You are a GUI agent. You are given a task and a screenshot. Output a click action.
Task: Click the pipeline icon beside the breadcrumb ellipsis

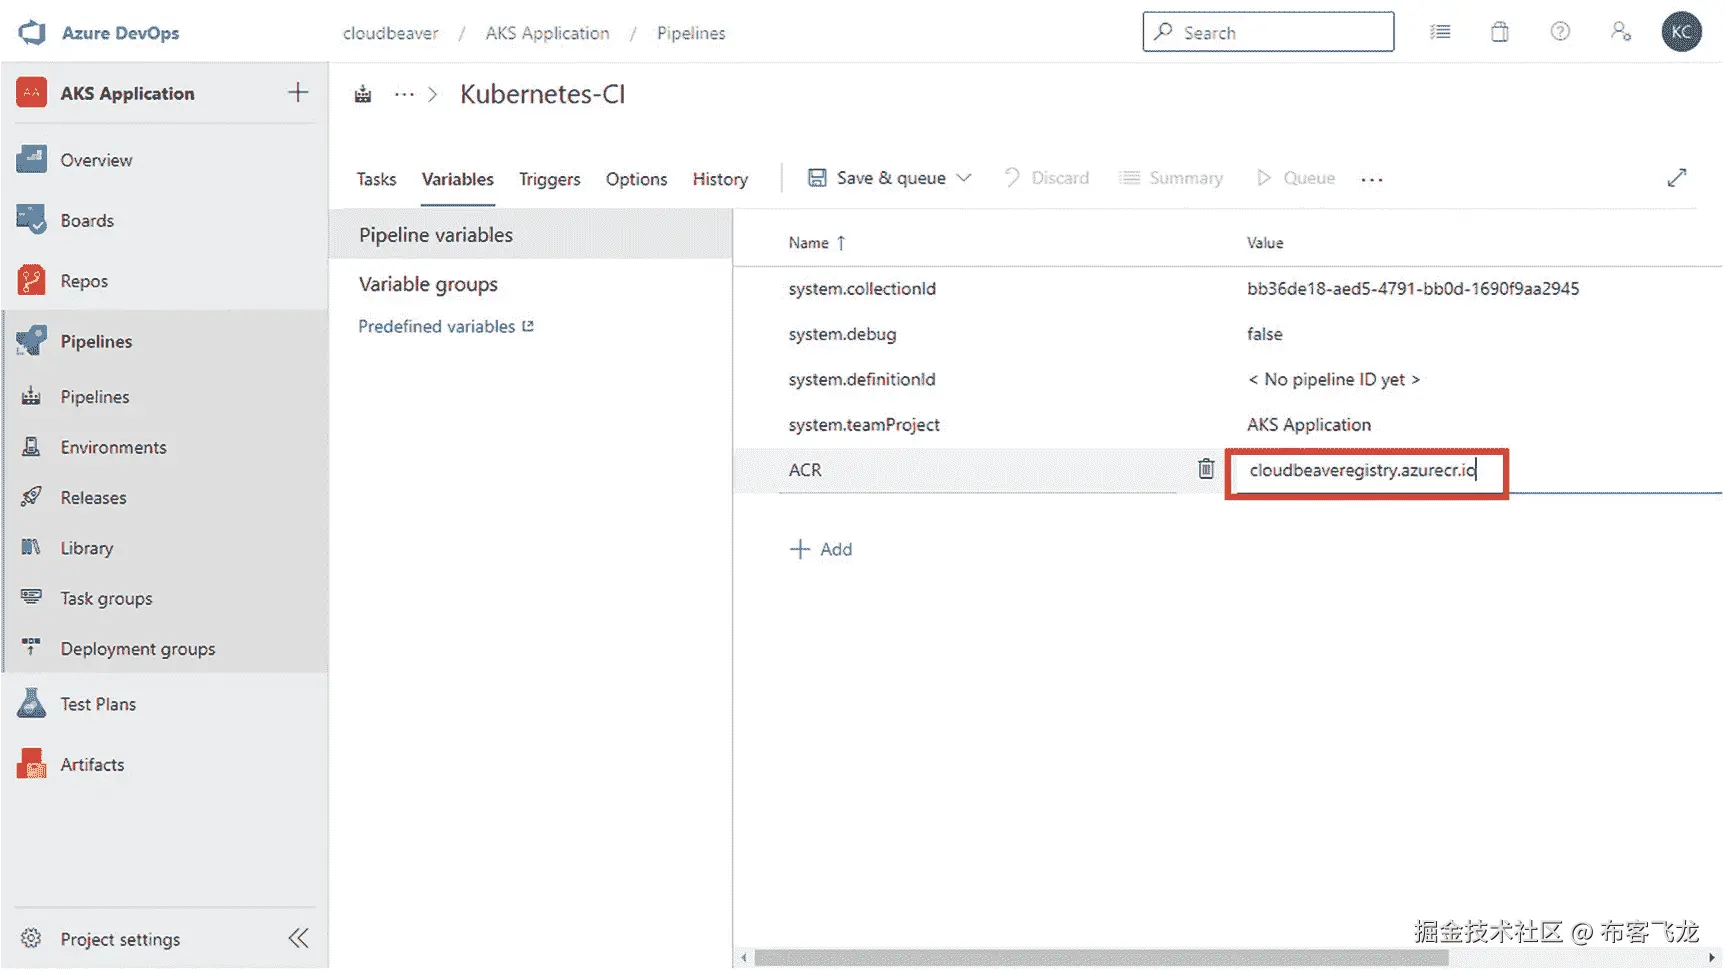point(363,94)
